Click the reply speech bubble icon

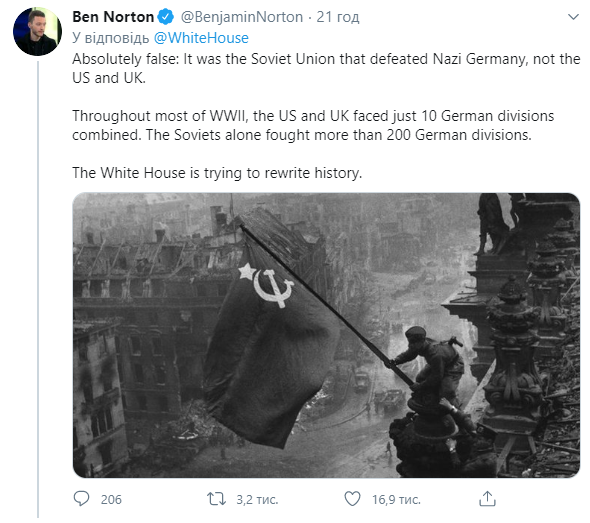81,499
